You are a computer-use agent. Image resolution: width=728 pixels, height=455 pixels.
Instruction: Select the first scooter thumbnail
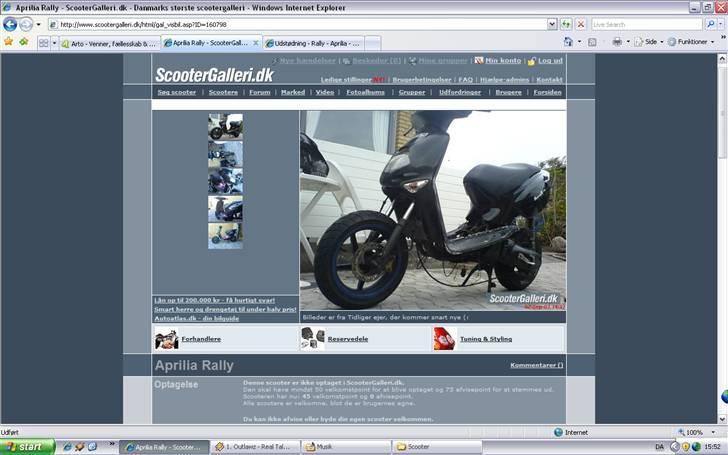click(225, 127)
